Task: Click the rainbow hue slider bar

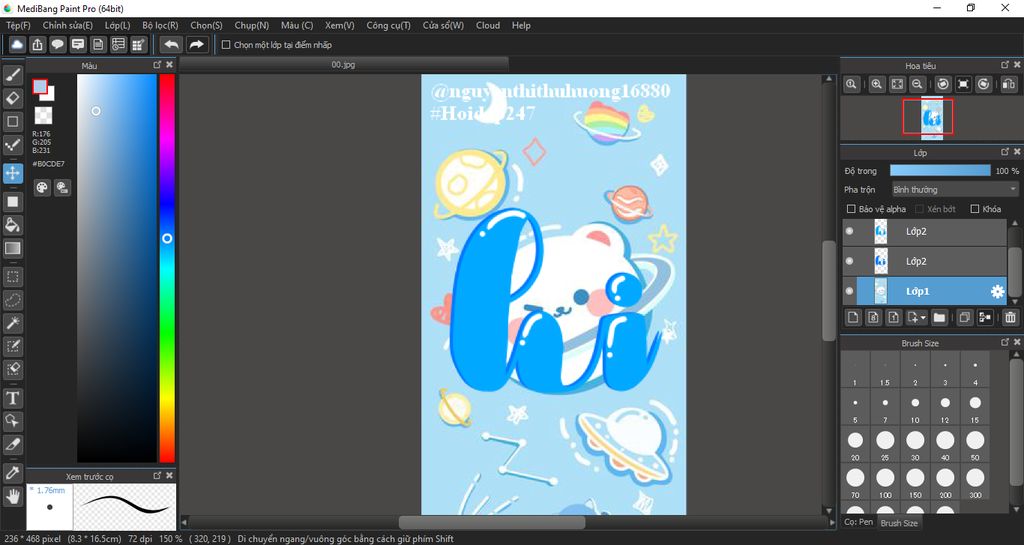Action: click(x=167, y=268)
